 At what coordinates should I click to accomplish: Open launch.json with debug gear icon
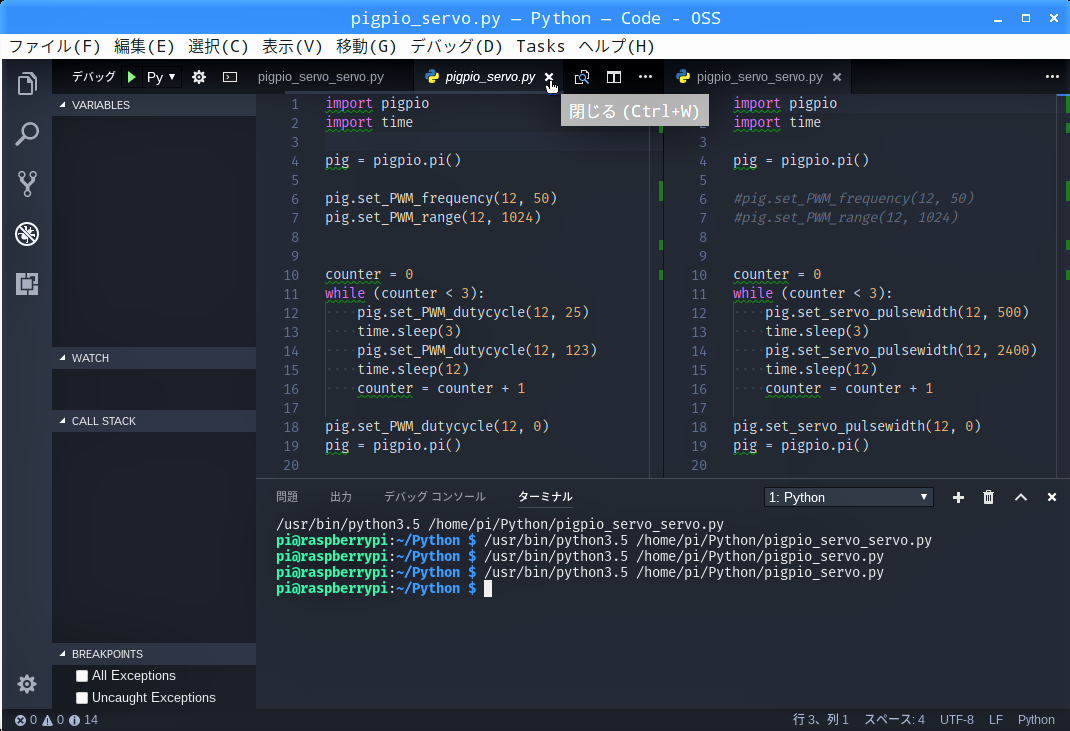click(199, 77)
